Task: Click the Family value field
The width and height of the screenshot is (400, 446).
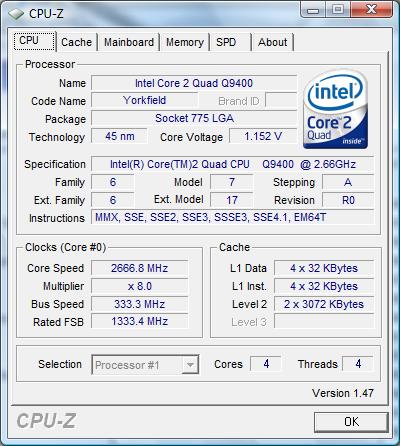Action: [x=113, y=182]
